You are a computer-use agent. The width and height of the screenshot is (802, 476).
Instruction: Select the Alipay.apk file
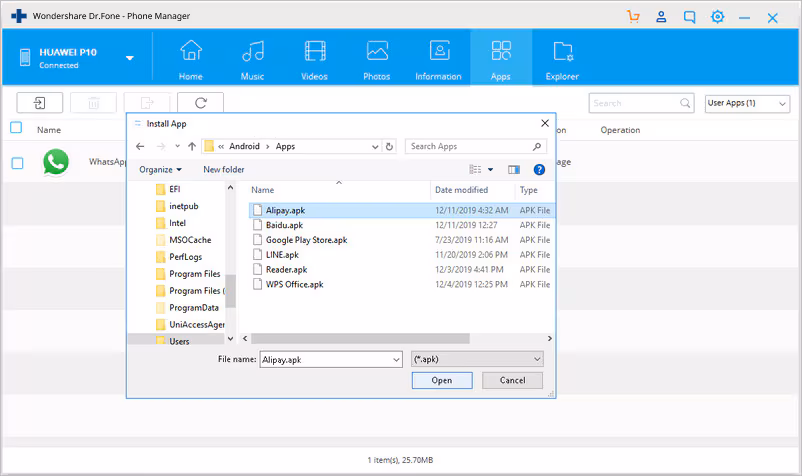[x=402, y=210]
